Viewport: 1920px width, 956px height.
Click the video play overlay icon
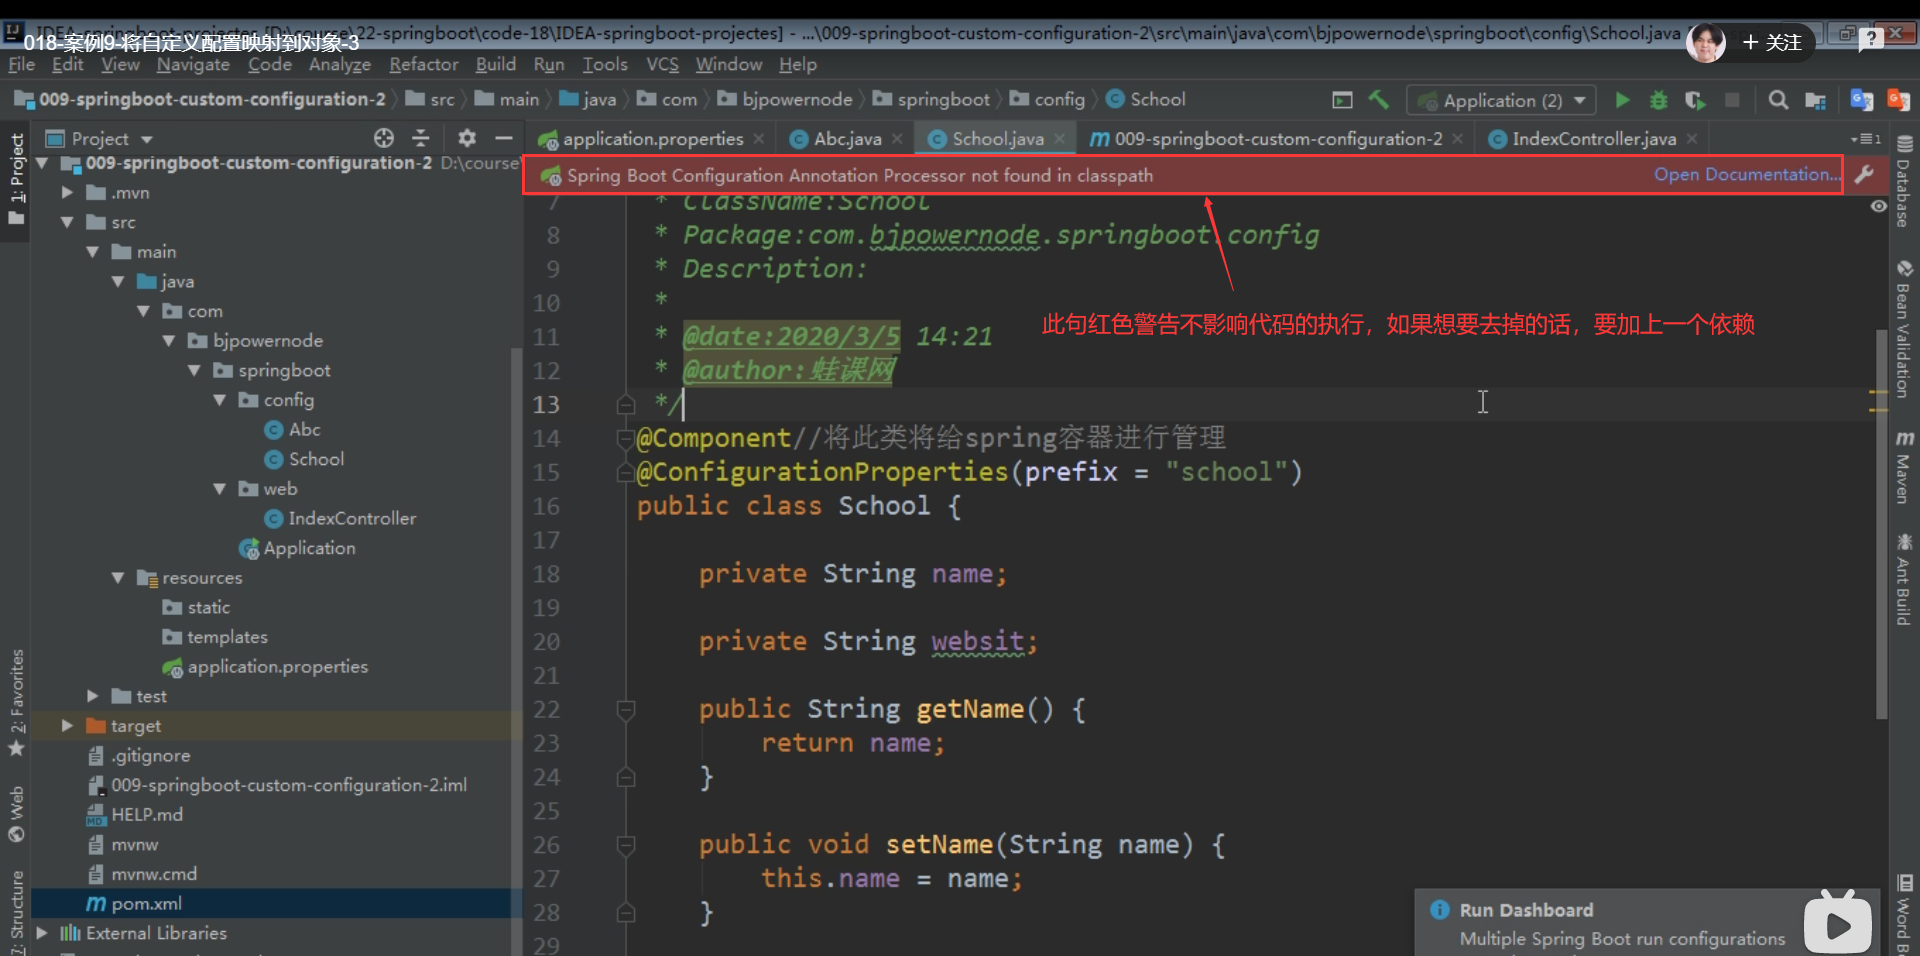coord(1838,926)
